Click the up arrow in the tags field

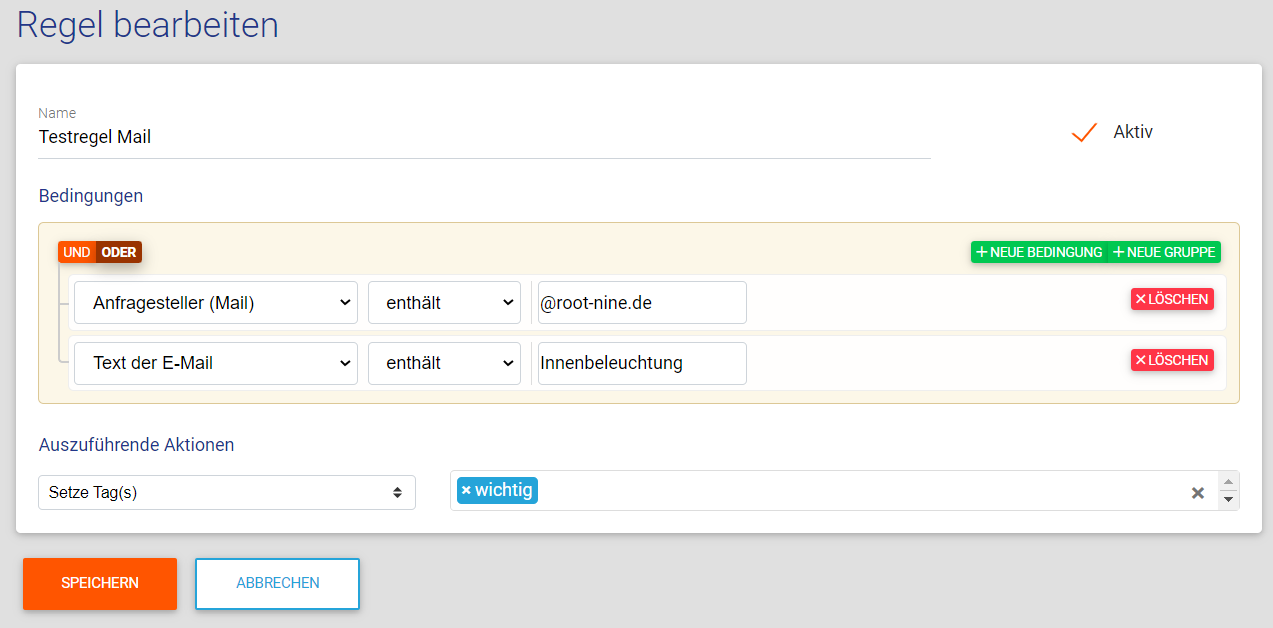pyautogui.click(x=1229, y=482)
